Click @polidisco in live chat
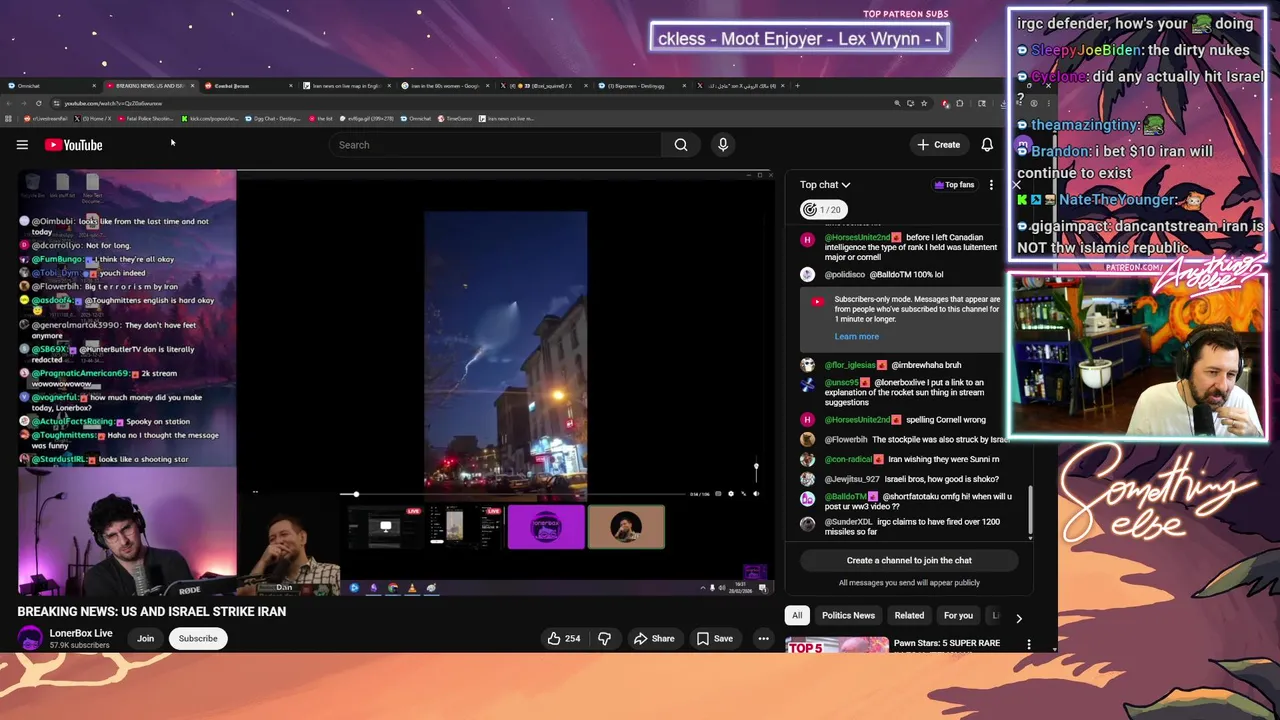Viewport: 1280px width, 720px height. pyautogui.click(x=845, y=274)
